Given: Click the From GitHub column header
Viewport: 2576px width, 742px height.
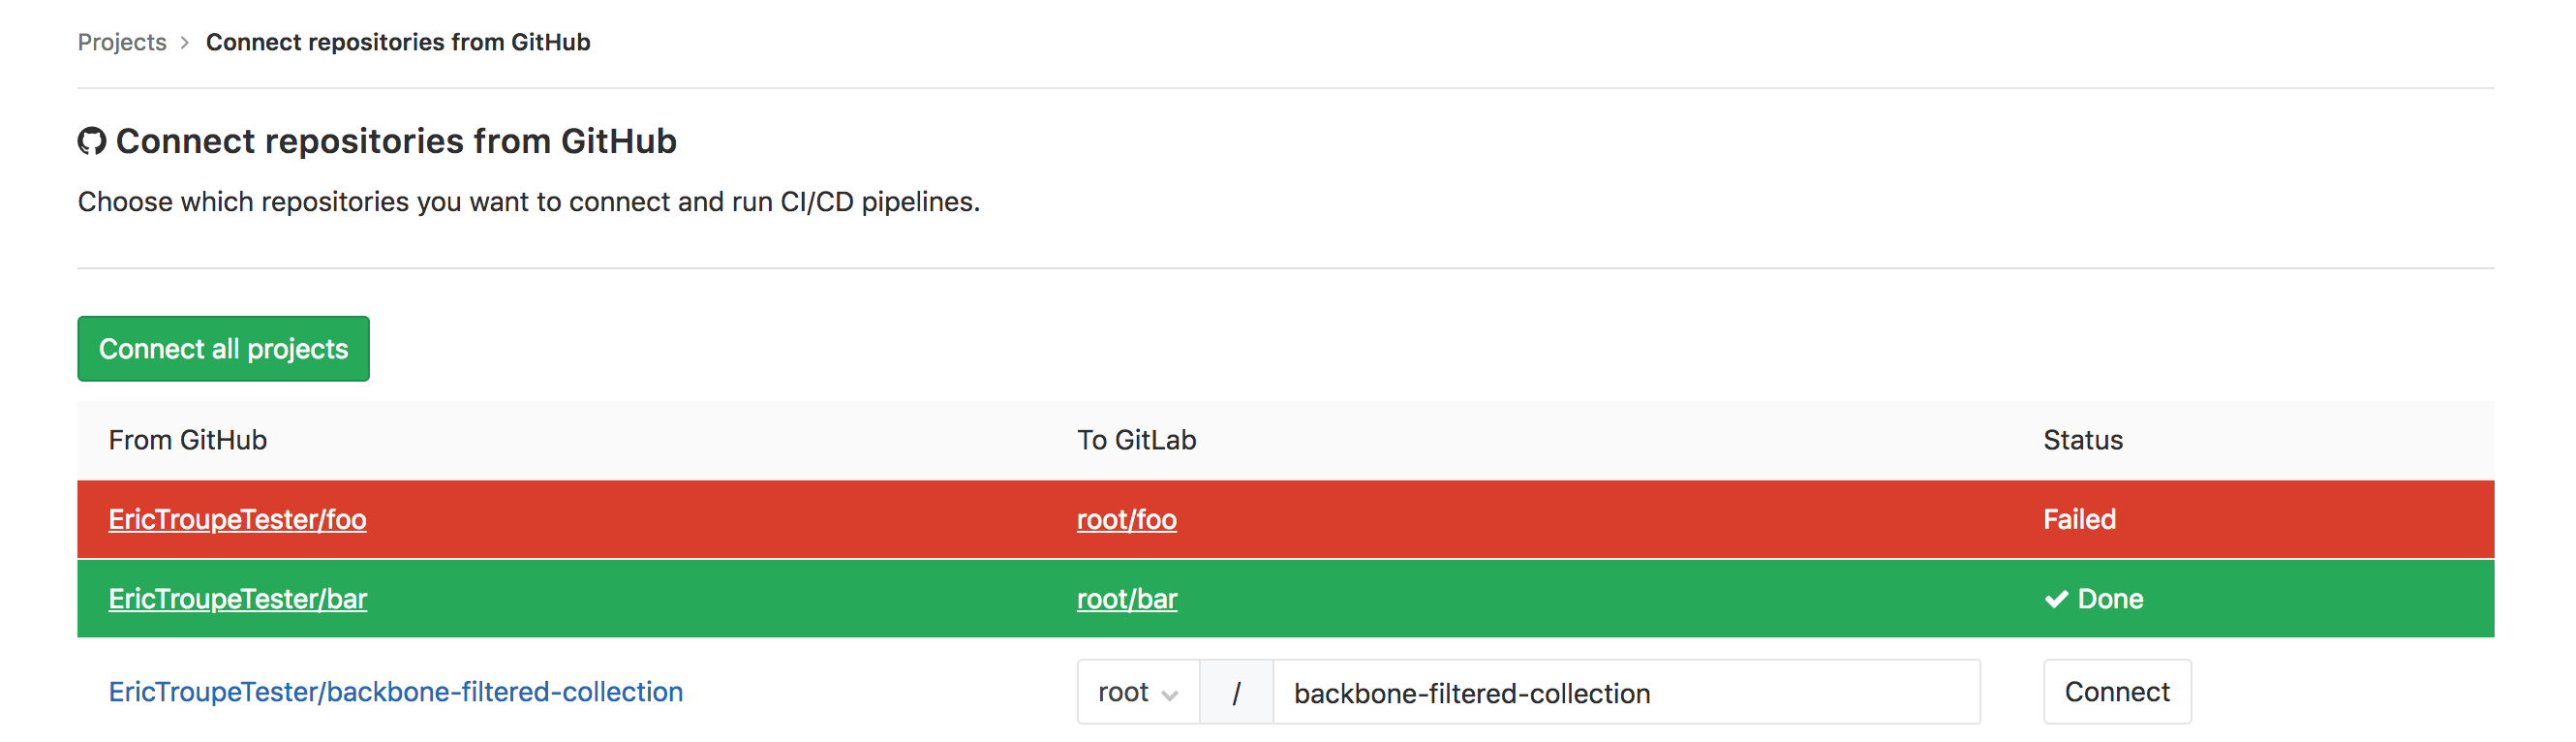Looking at the screenshot, I should coord(188,441).
